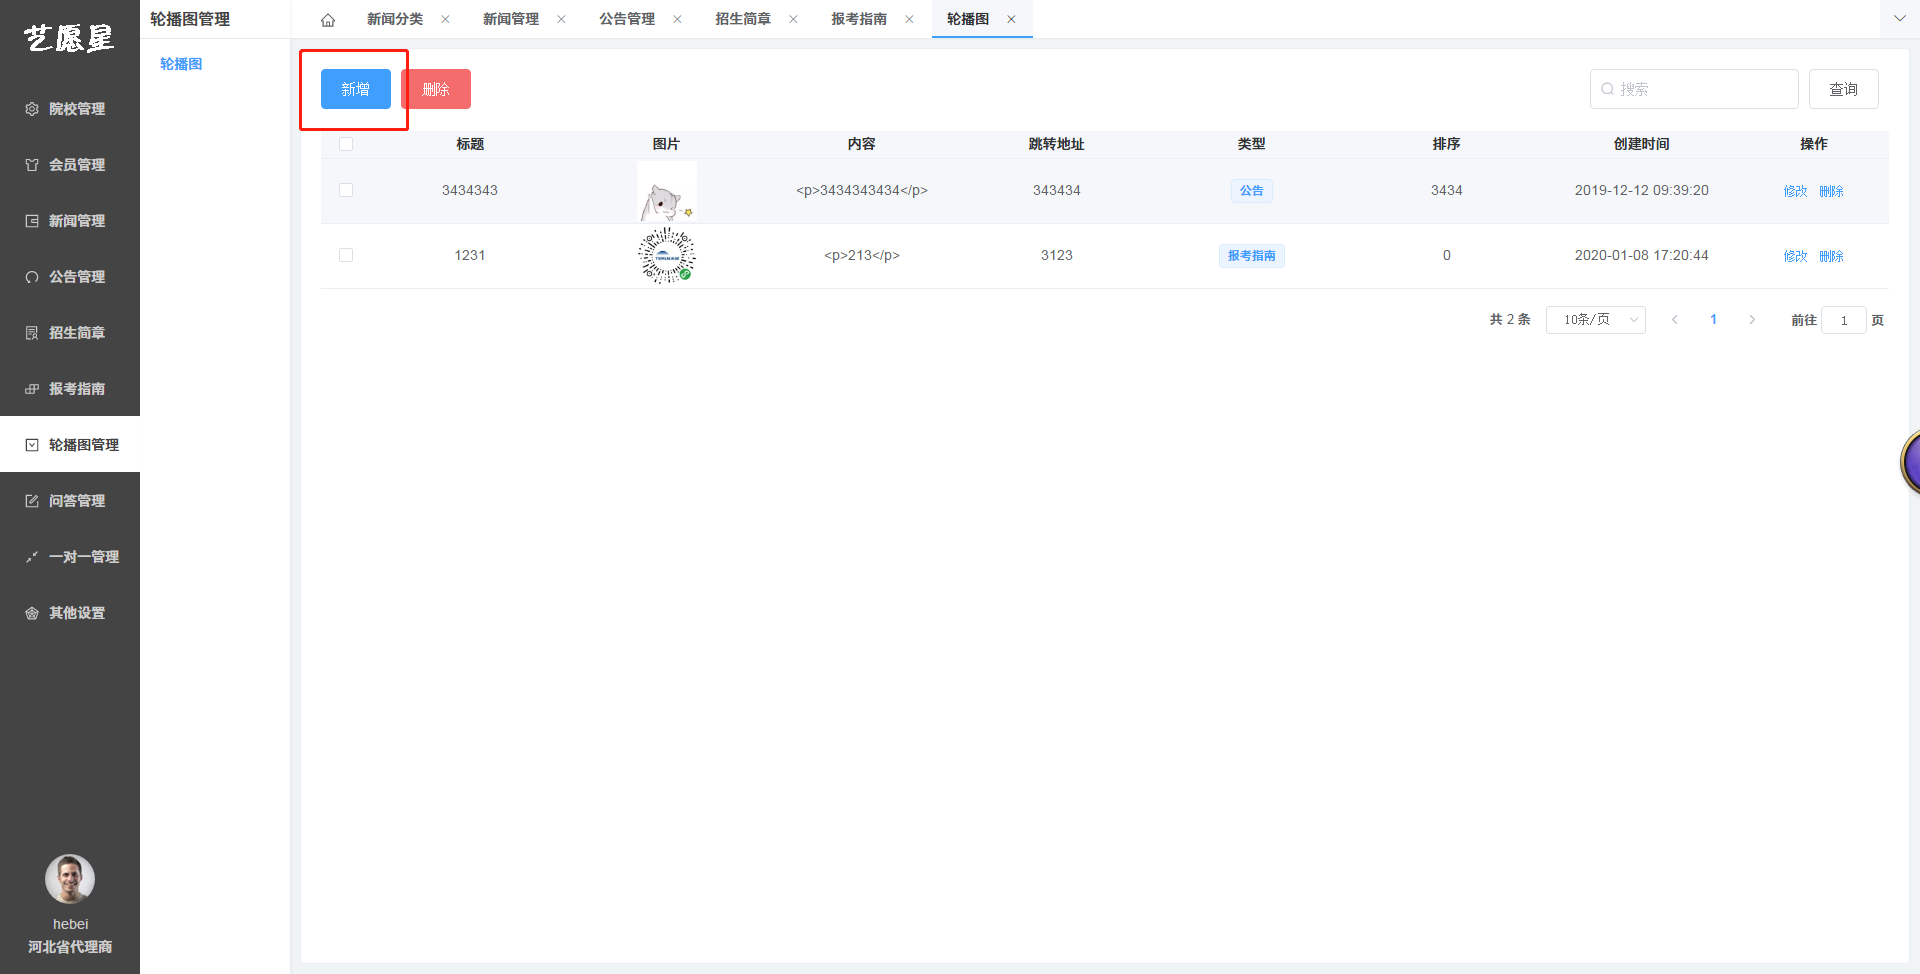
Task: Switch to the 招生简章 tab
Action: [743, 19]
